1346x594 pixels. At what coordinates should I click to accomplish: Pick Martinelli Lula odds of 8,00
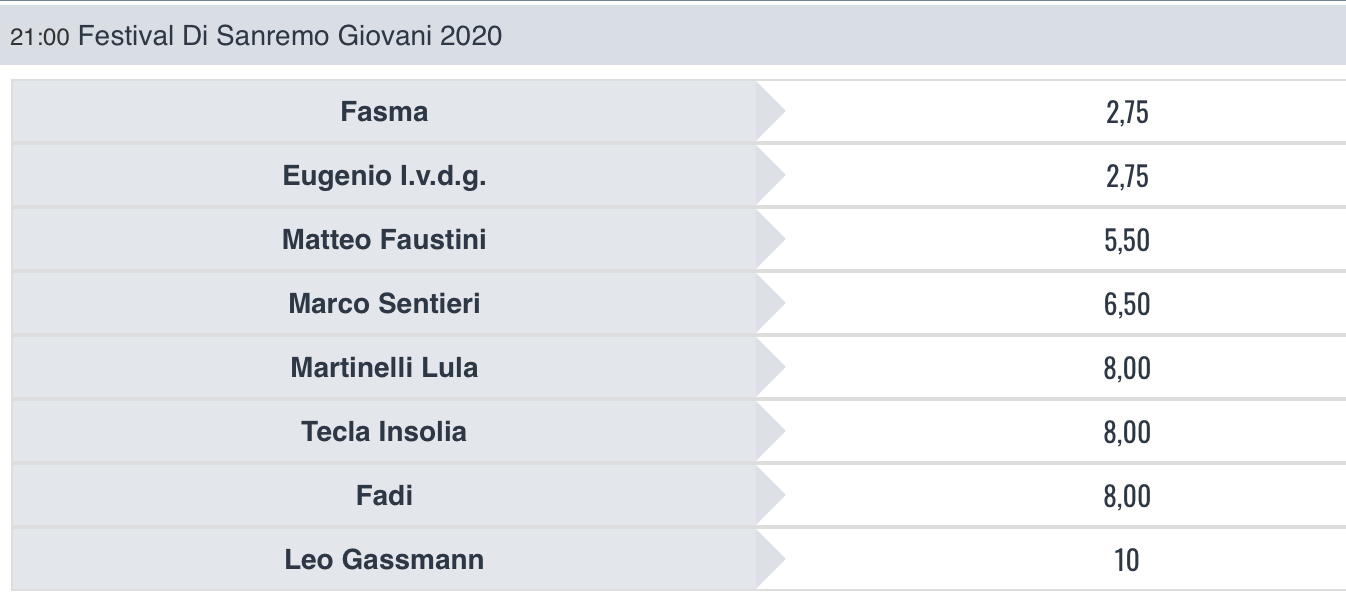click(1127, 368)
